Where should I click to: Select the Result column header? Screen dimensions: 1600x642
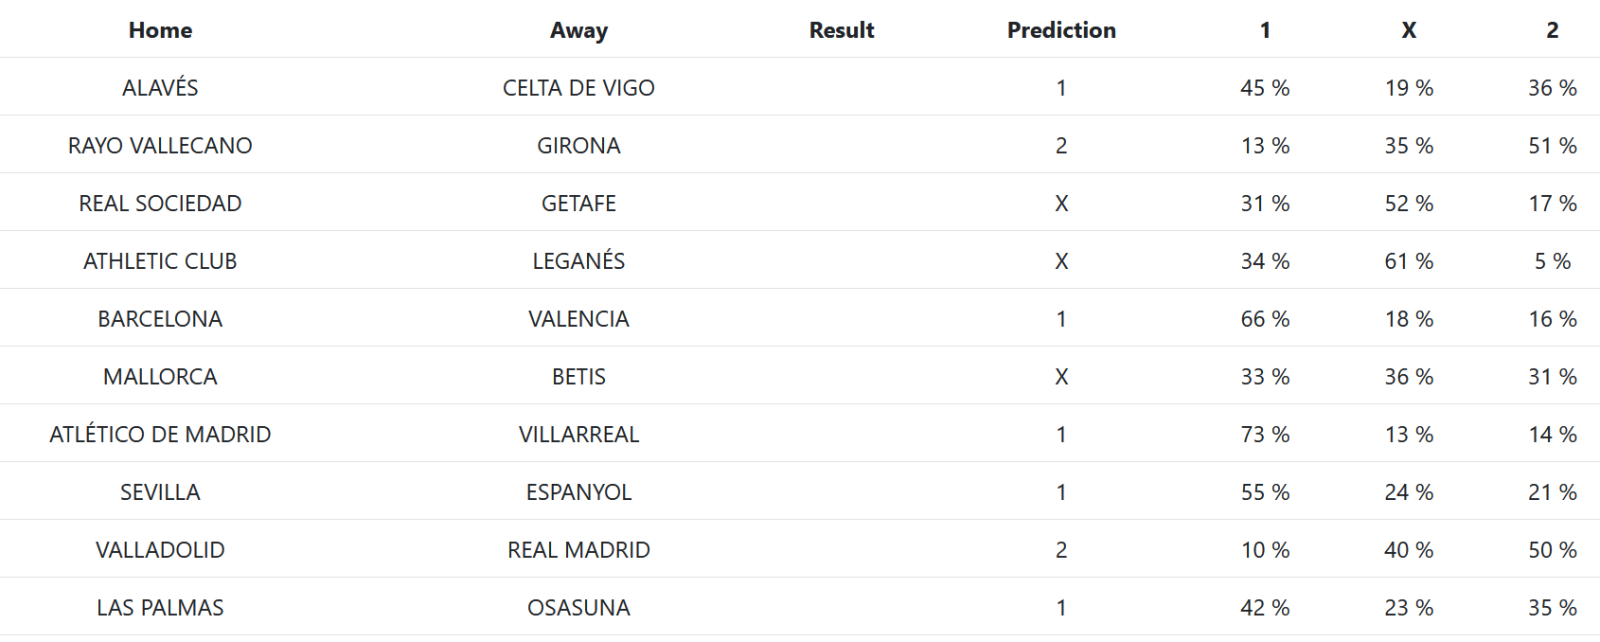pyautogui.click(x=841, y=30)
